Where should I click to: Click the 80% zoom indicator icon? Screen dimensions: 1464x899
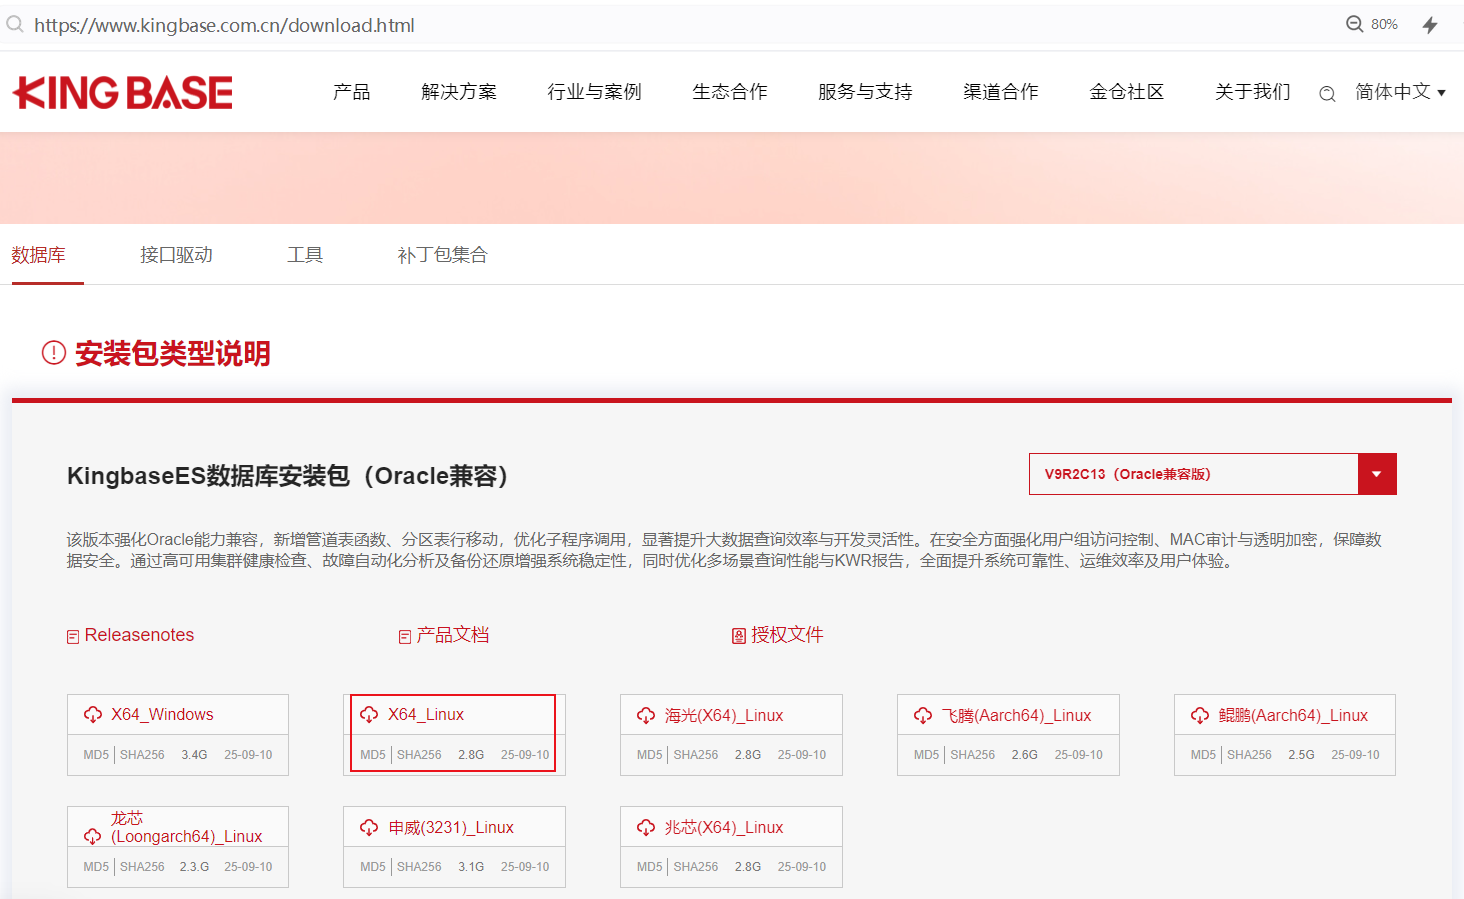click(x=1355, y=24)
